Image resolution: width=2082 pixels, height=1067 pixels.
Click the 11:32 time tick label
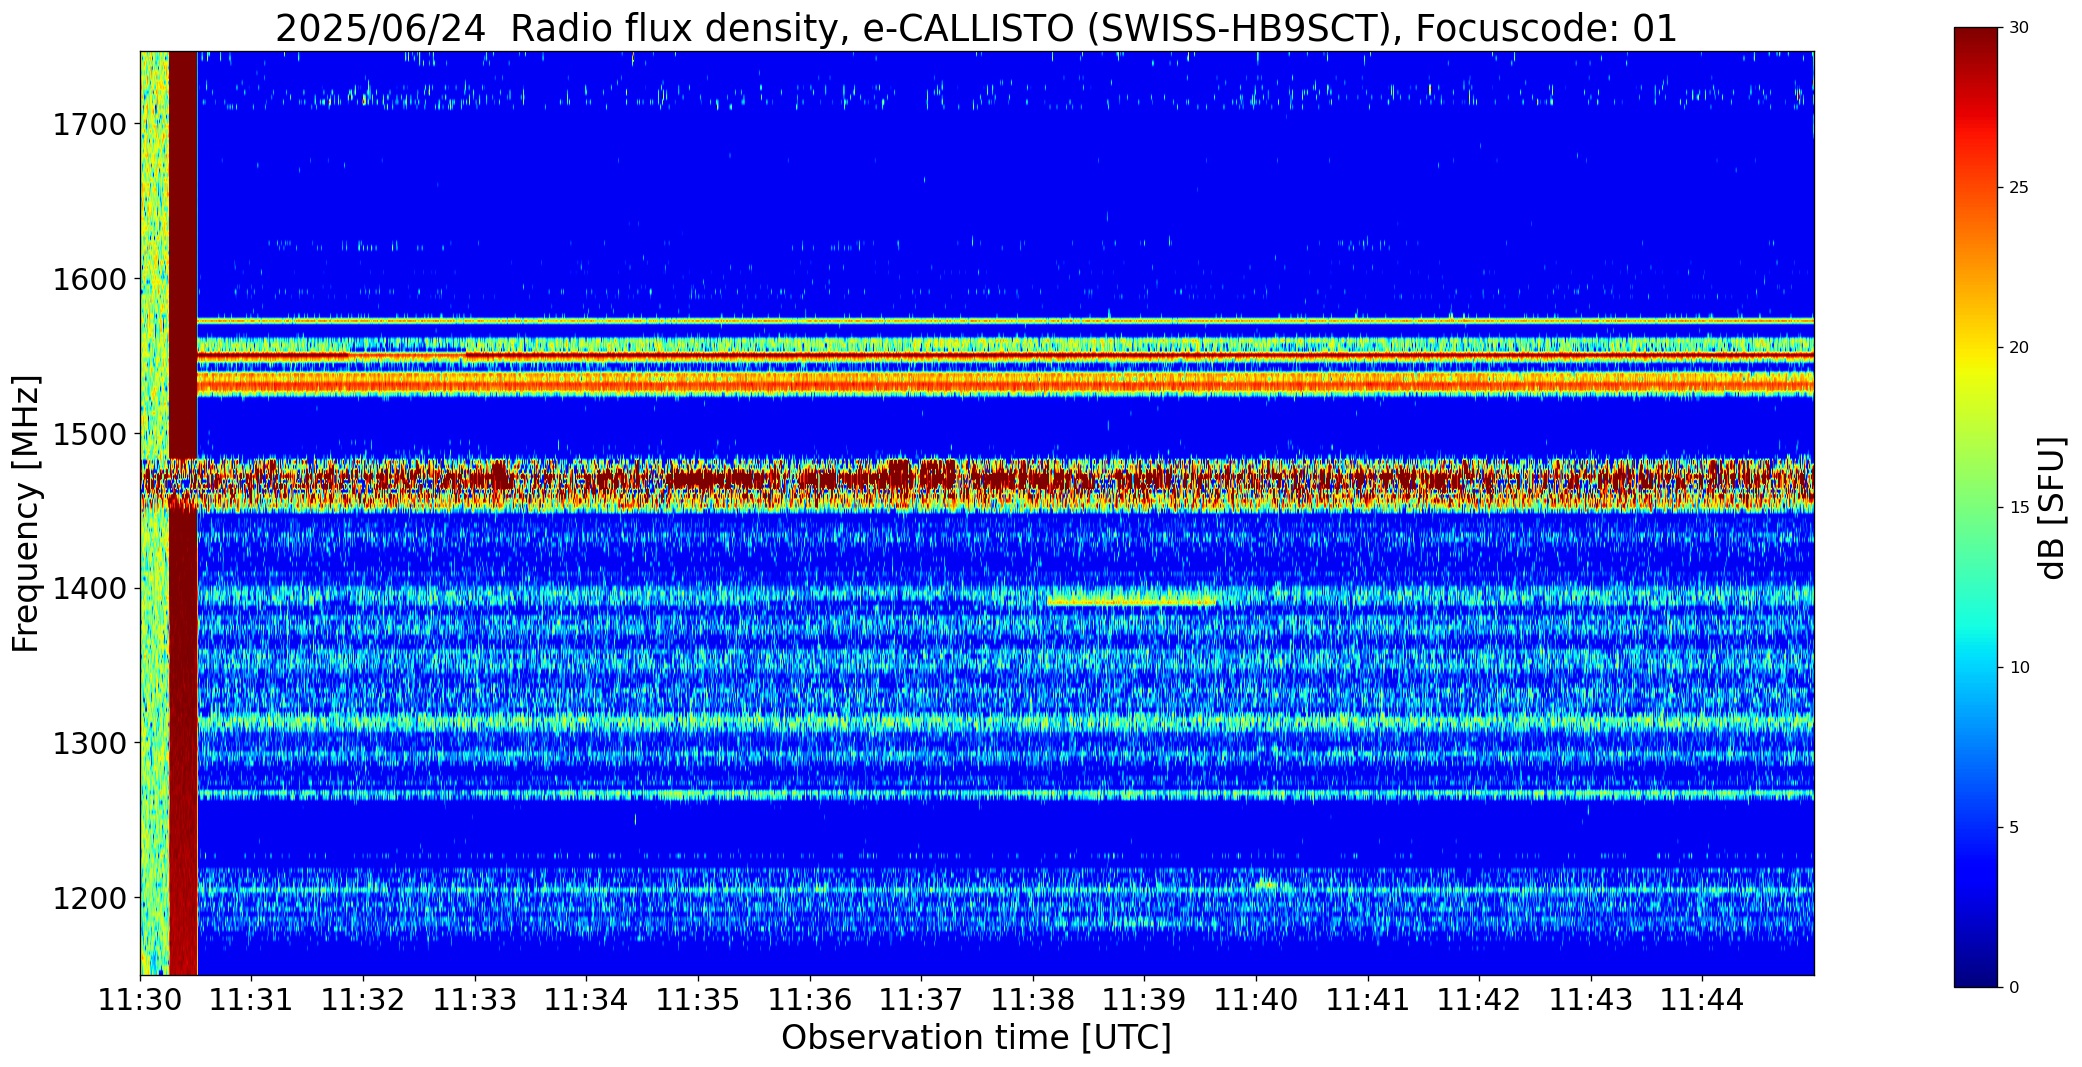pos(363,999)
